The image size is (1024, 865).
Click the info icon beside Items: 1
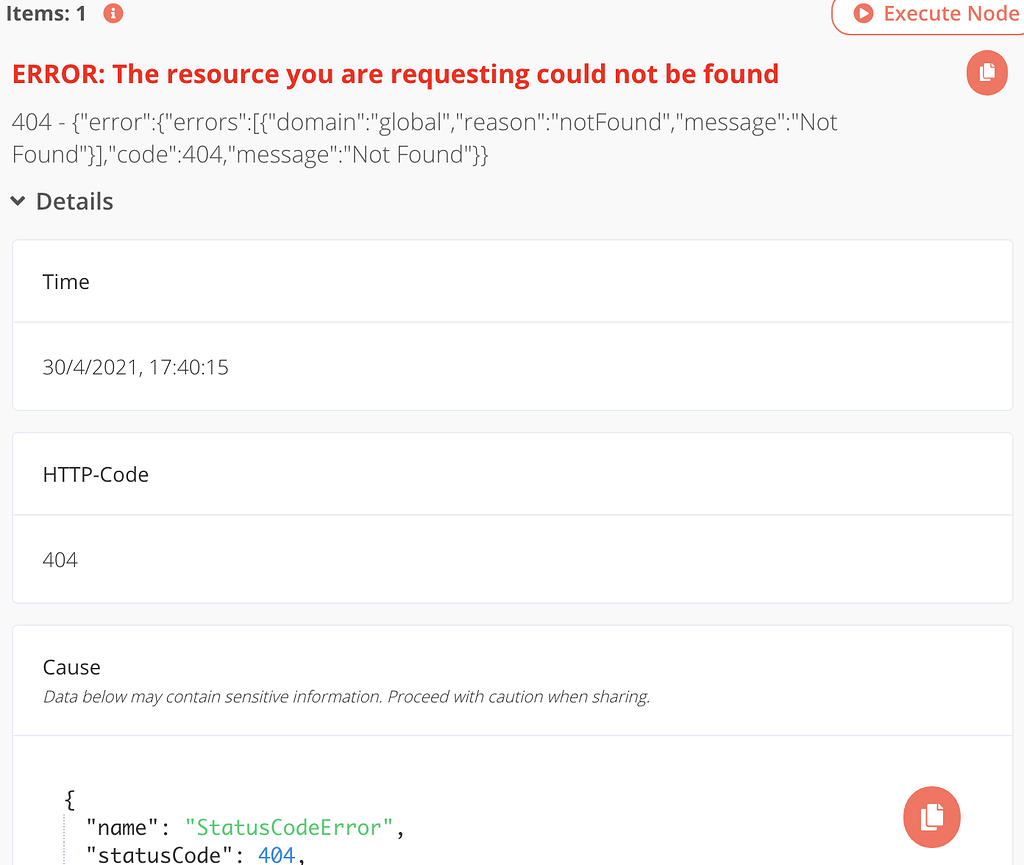pyautogui.click(x=114, y=14)
